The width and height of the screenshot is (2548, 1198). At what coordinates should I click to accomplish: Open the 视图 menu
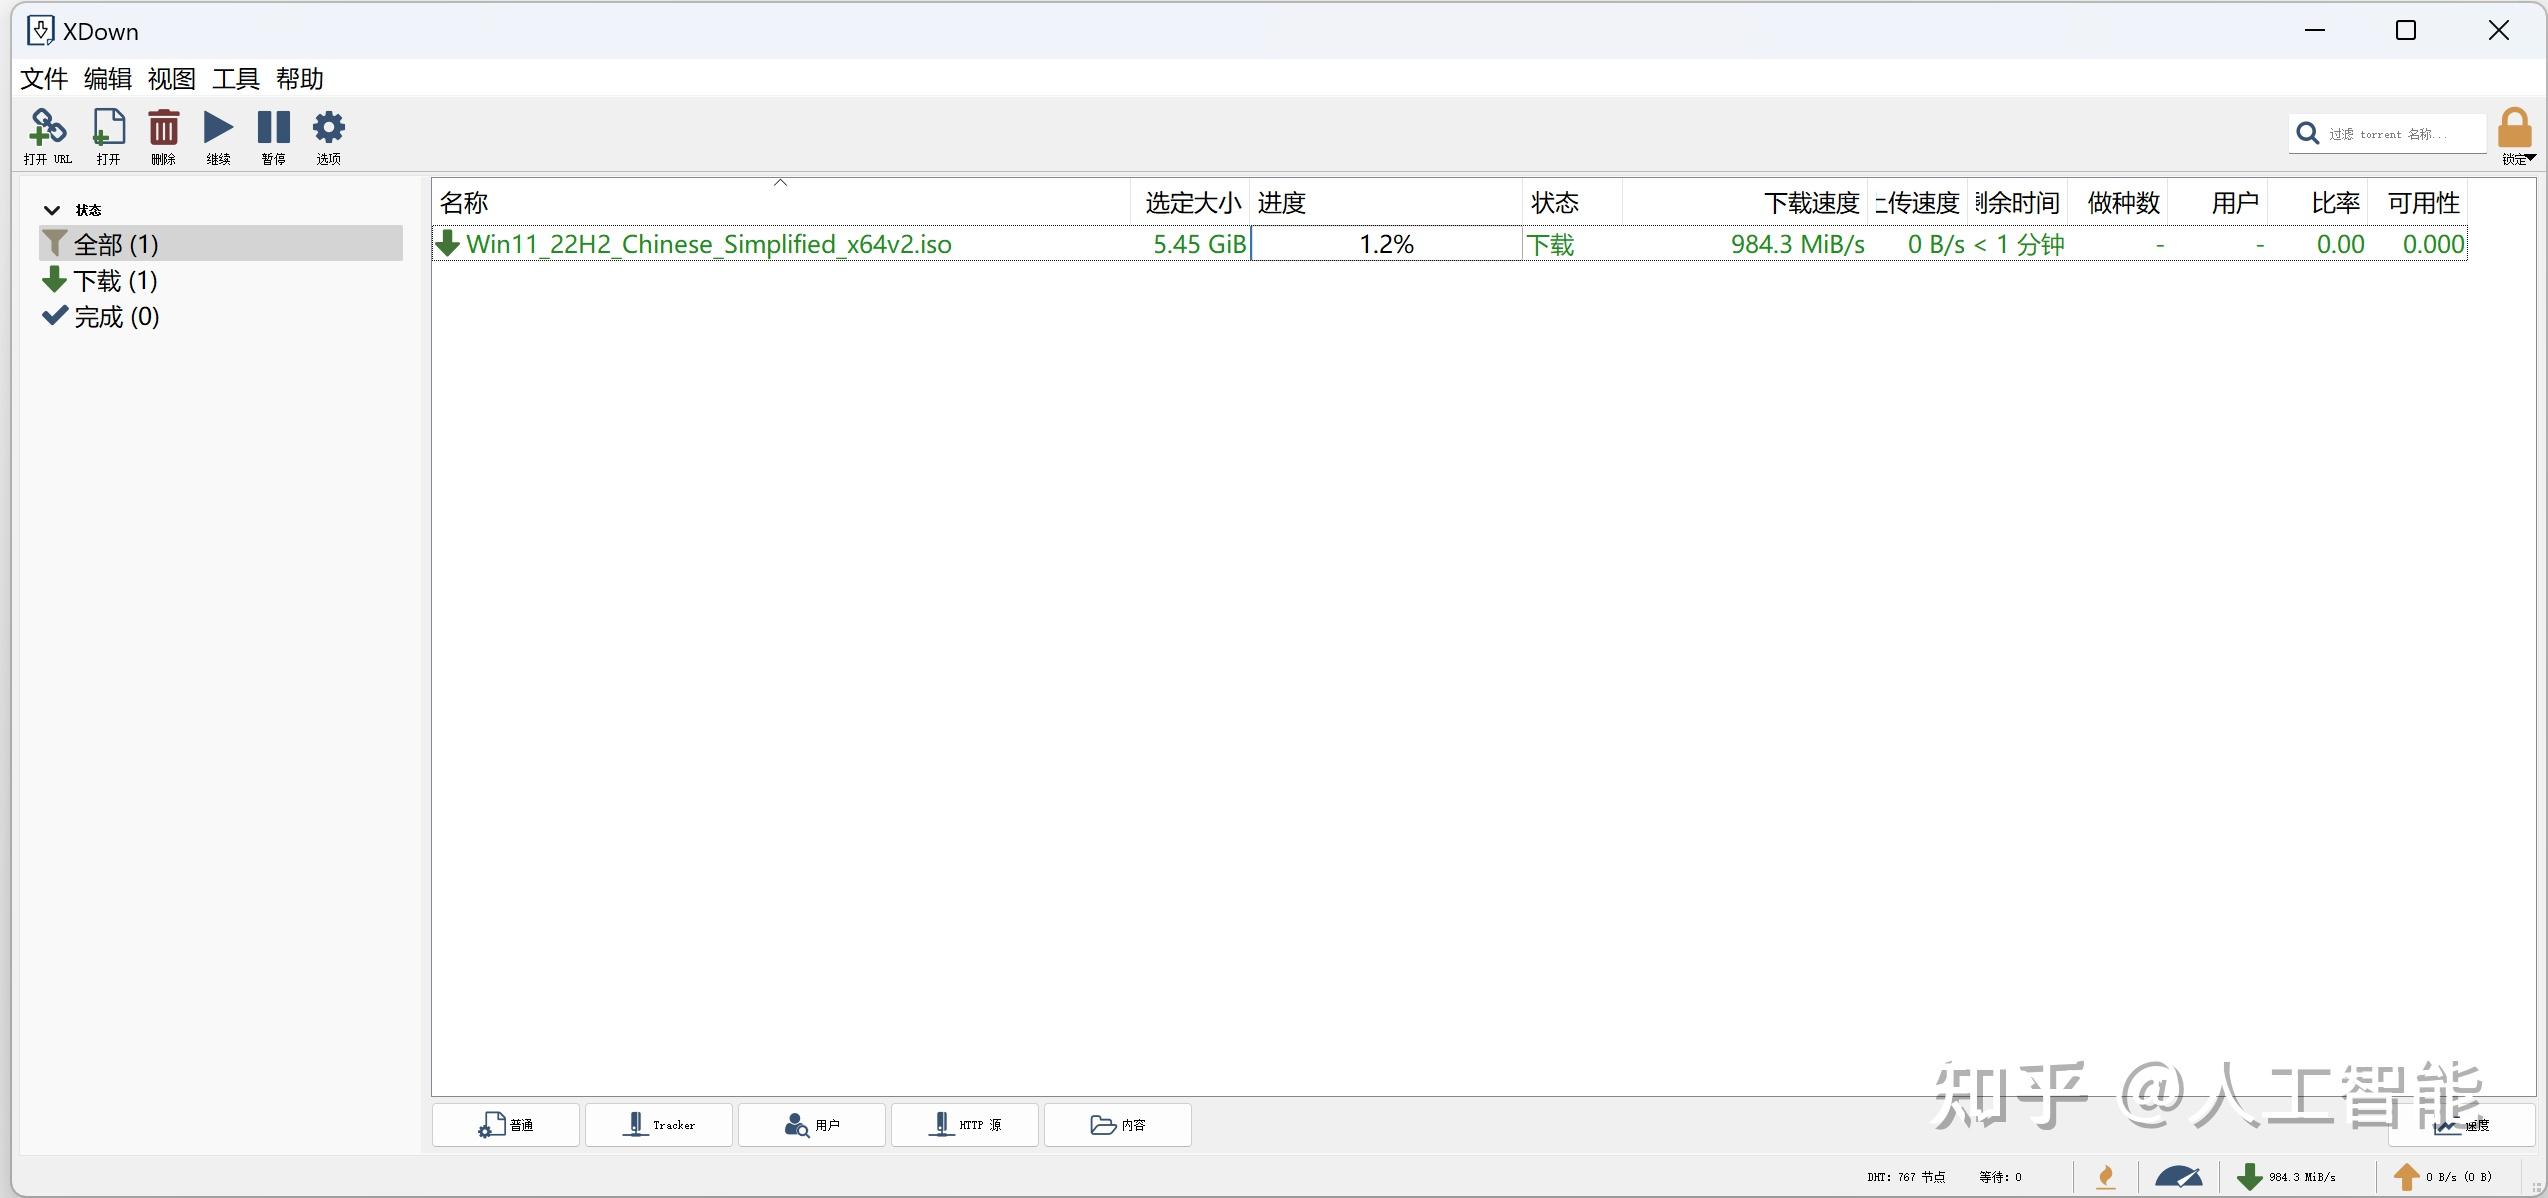(171, 79)
